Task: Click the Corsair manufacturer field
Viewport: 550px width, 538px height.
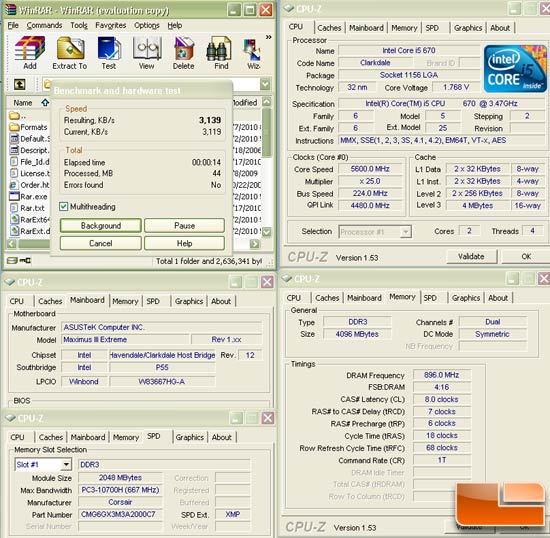Action: (120, 502)
